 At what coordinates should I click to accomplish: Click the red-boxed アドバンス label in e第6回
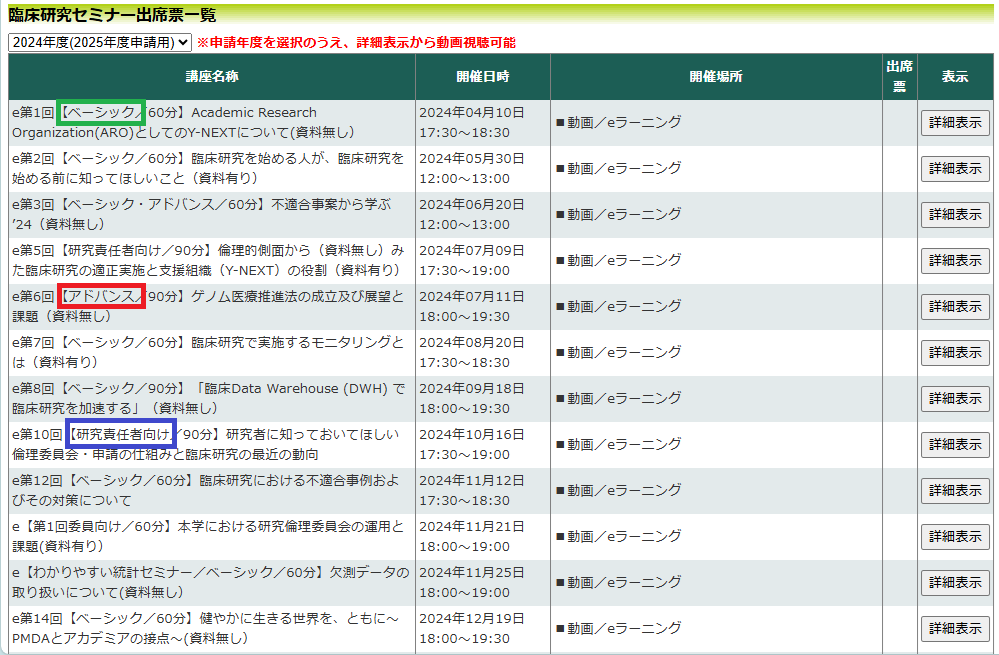point(101,296)
